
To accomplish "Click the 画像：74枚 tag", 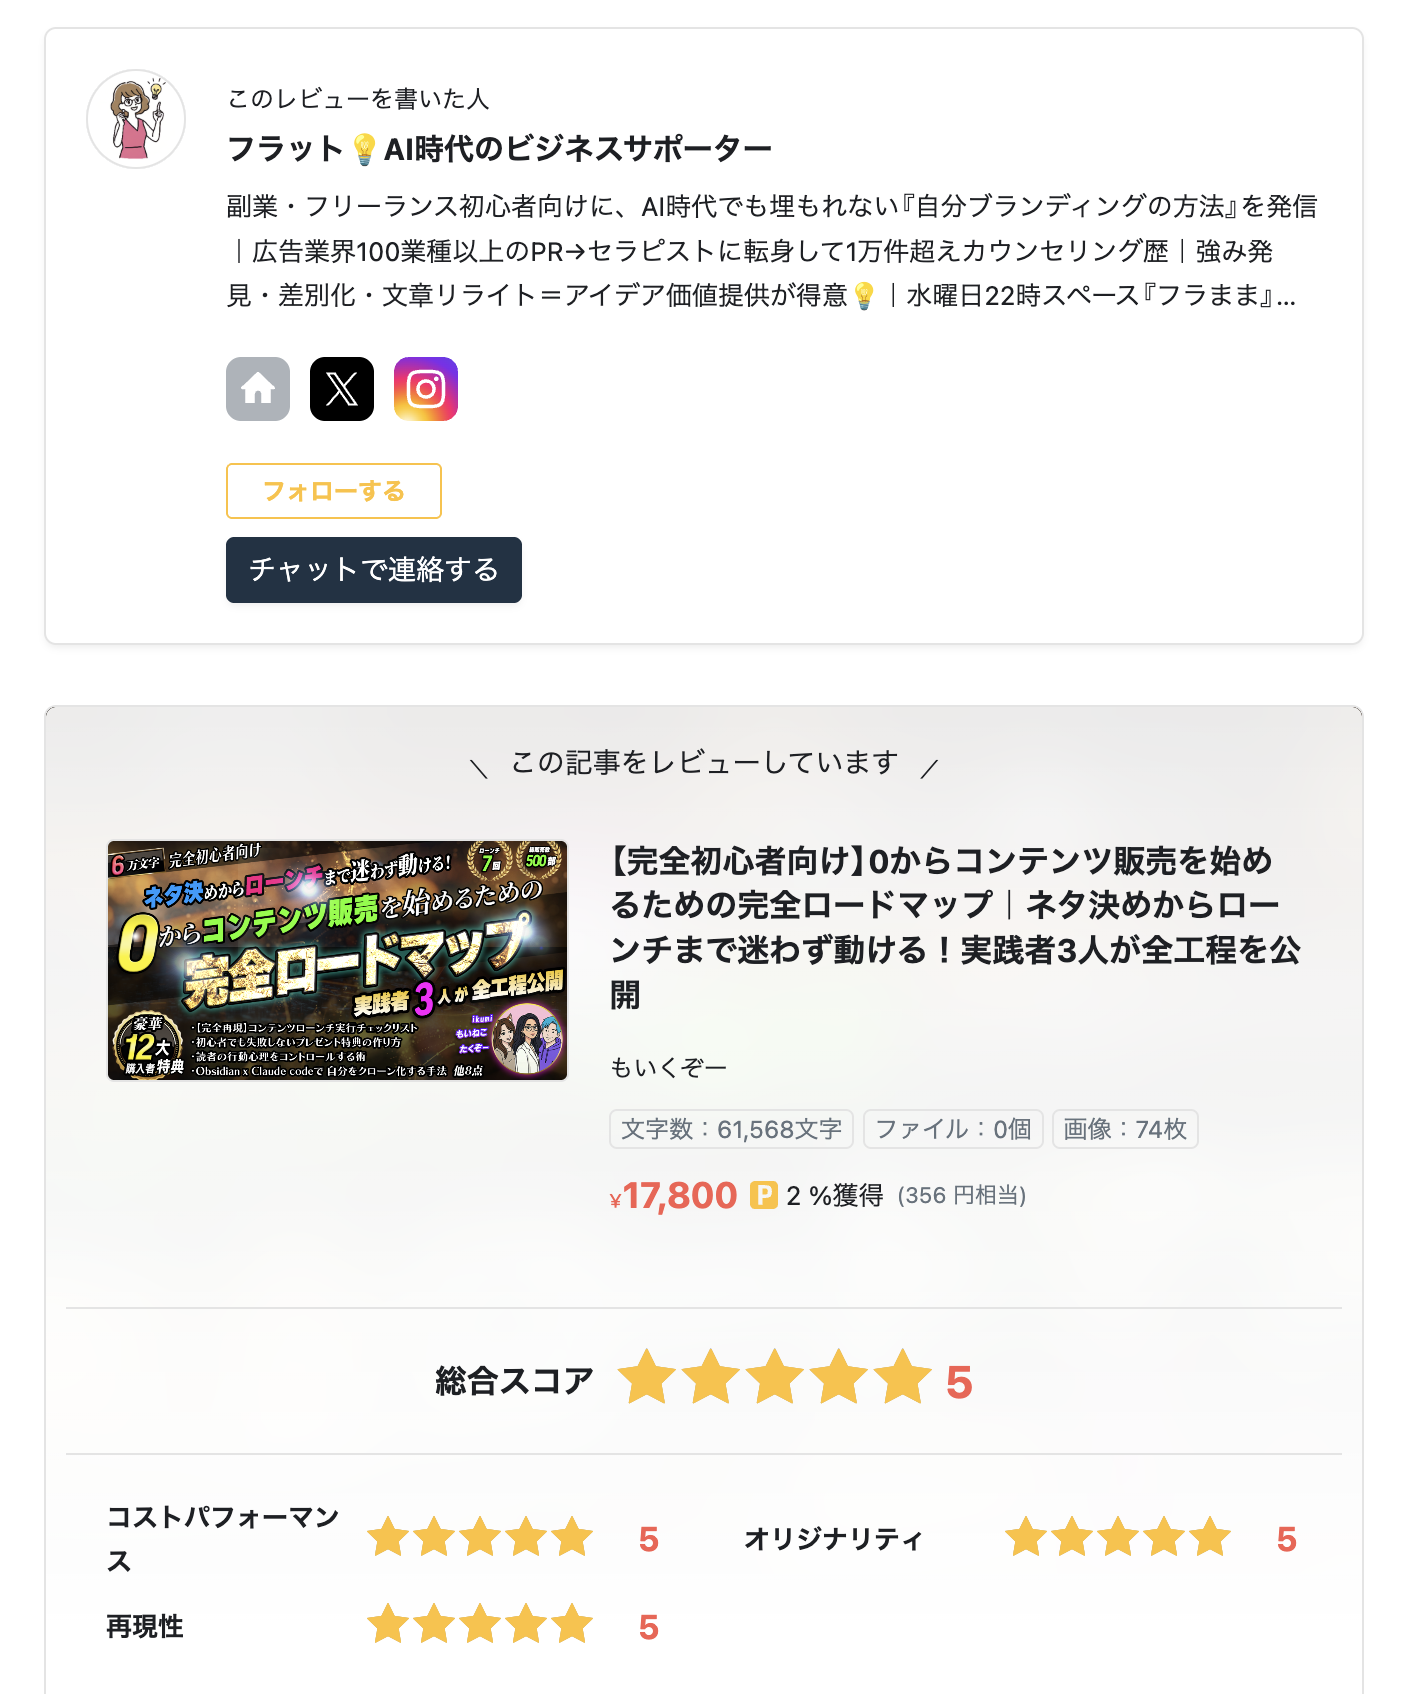I will tap(1125, 1129).
